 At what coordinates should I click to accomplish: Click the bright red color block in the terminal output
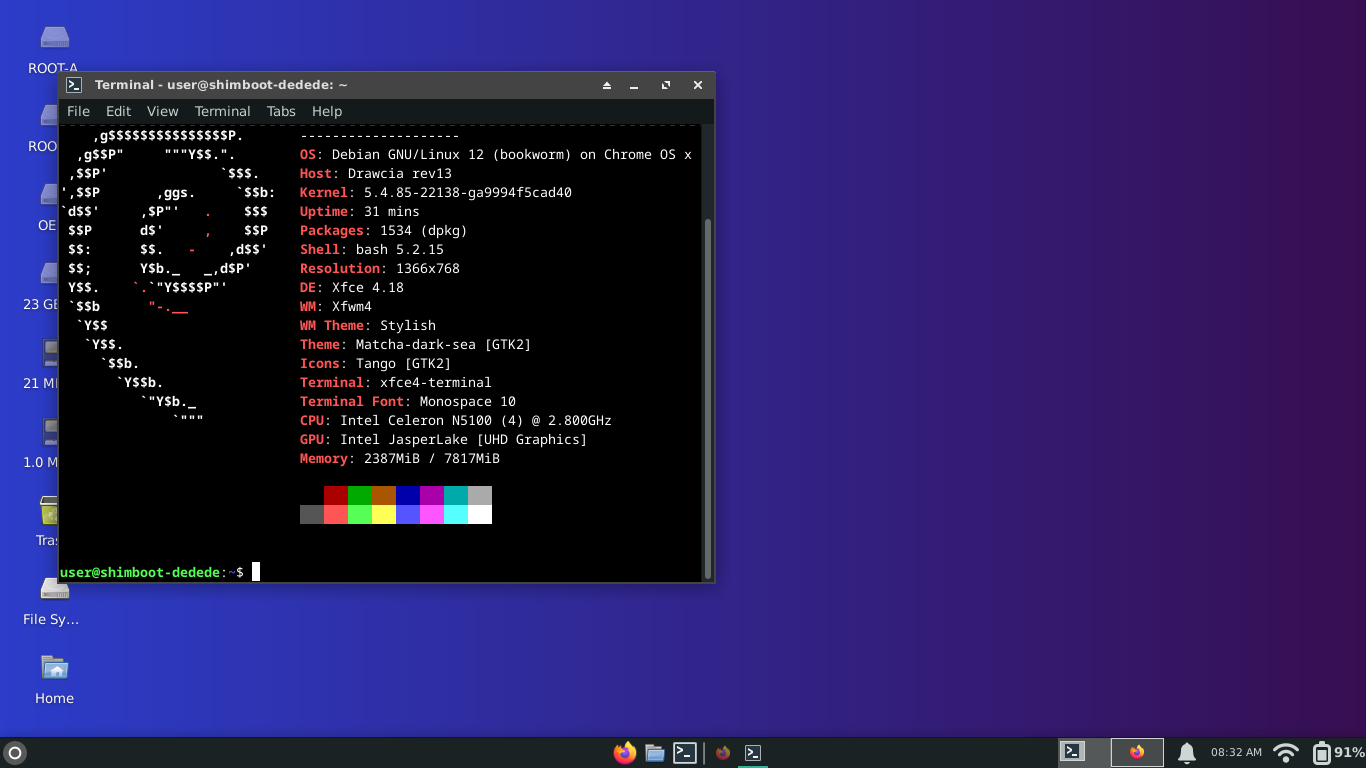pyautogui.click(x=336, y=514)
